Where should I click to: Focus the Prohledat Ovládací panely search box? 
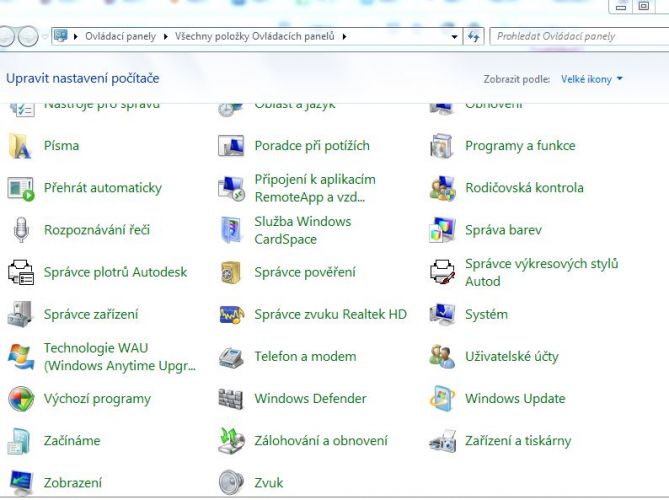(x=579, y=36)
